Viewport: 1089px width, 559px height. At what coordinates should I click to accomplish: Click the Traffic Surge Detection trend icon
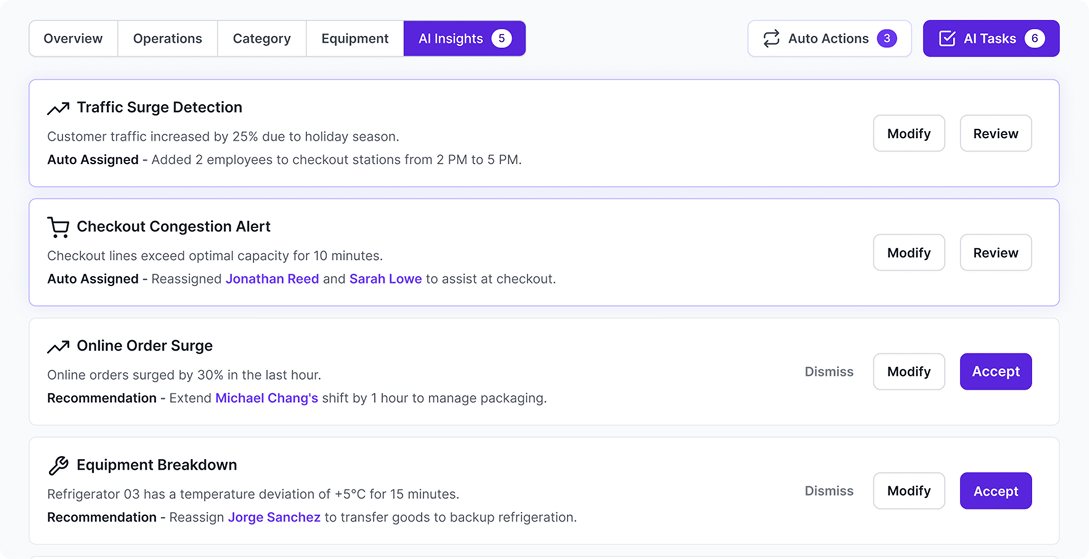[x=58, y=108]
